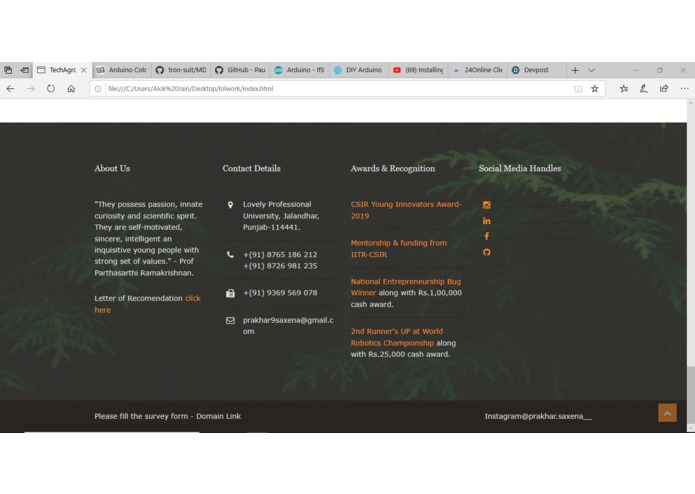695x494 pixels.
Task: Click the Domain Link survey form text
Action: coord(219,416)
